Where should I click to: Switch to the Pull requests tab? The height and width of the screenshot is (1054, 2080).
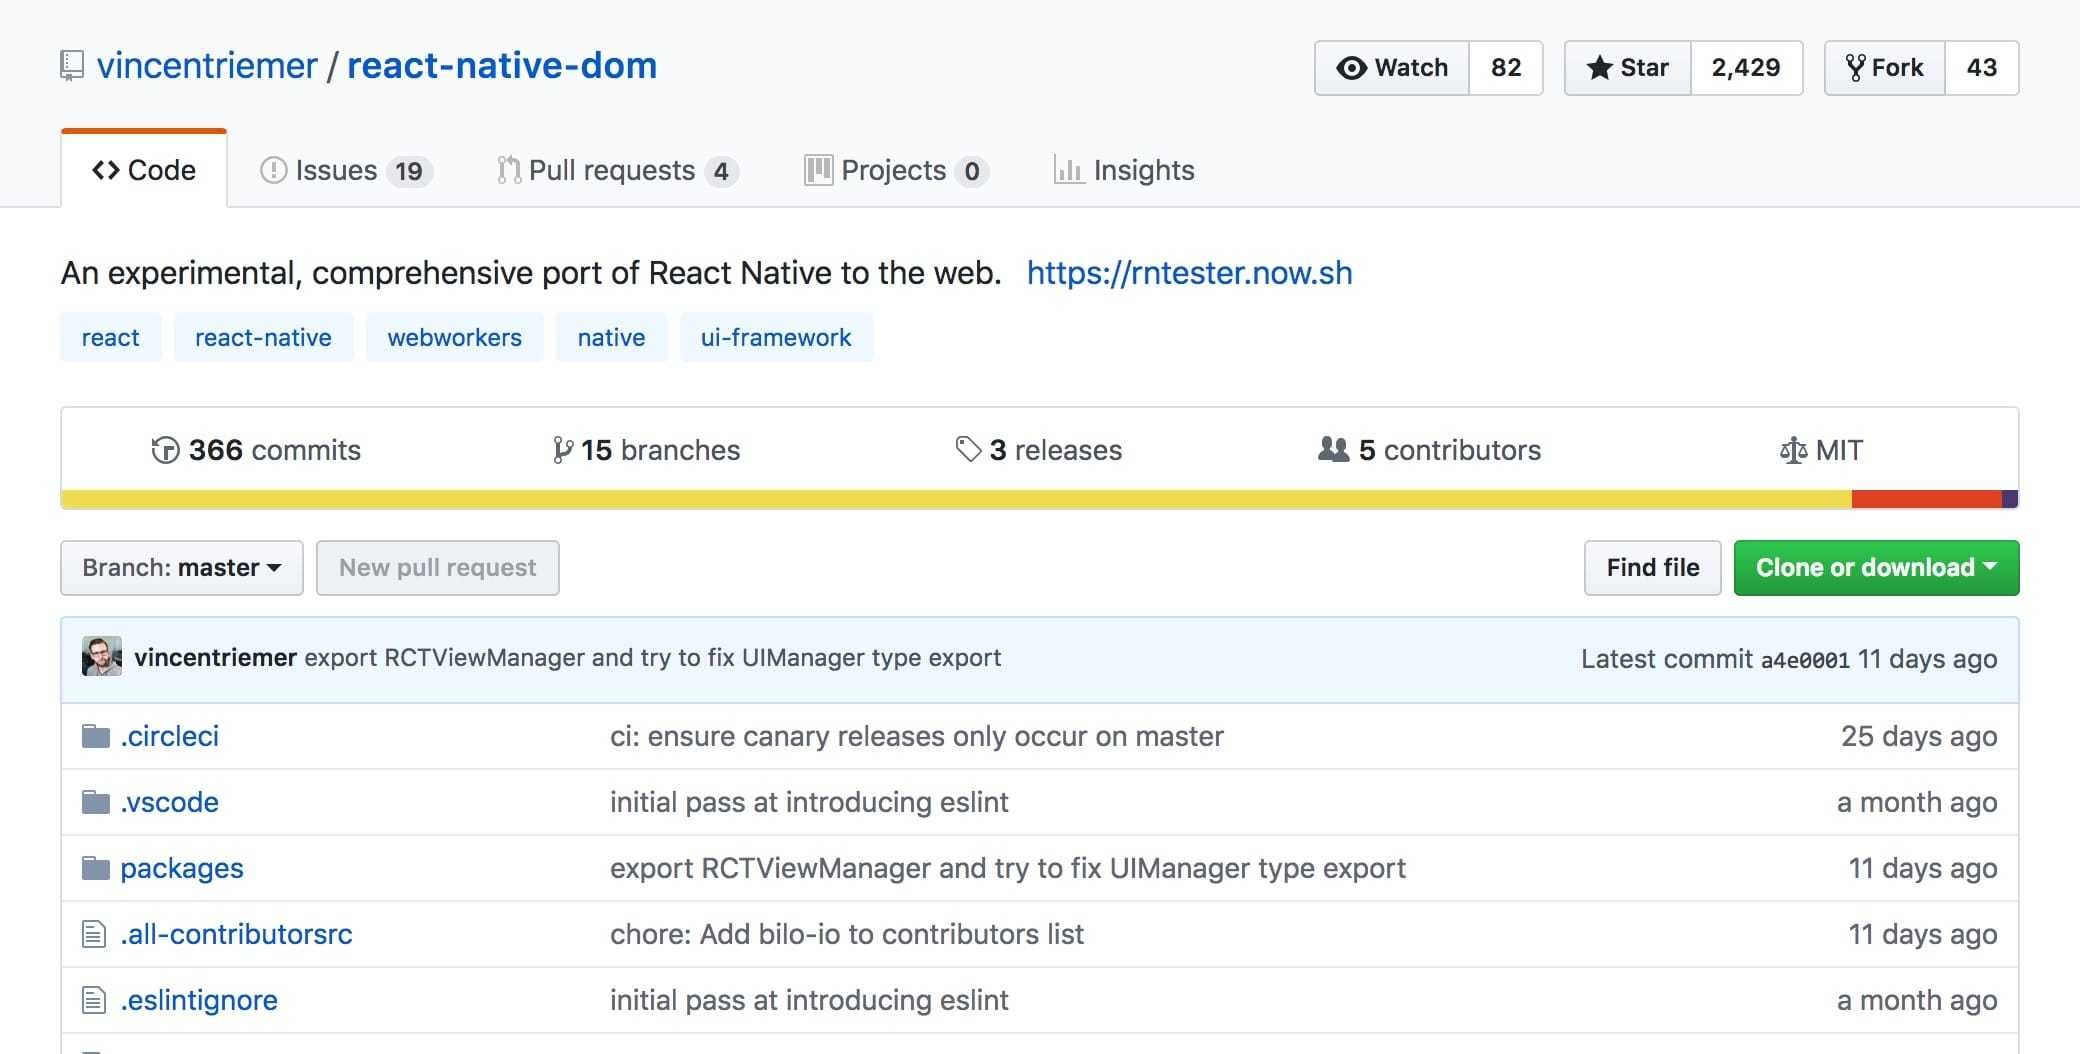tap(617, 170)
